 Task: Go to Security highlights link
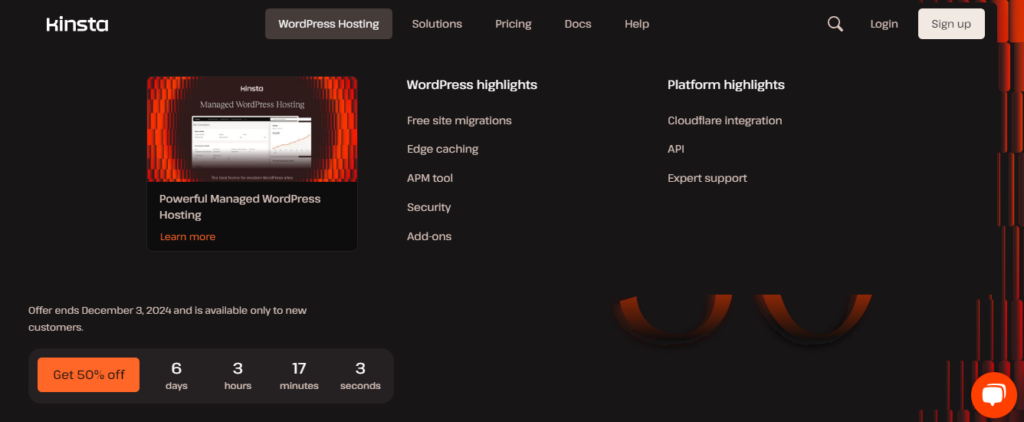[429, 207]
